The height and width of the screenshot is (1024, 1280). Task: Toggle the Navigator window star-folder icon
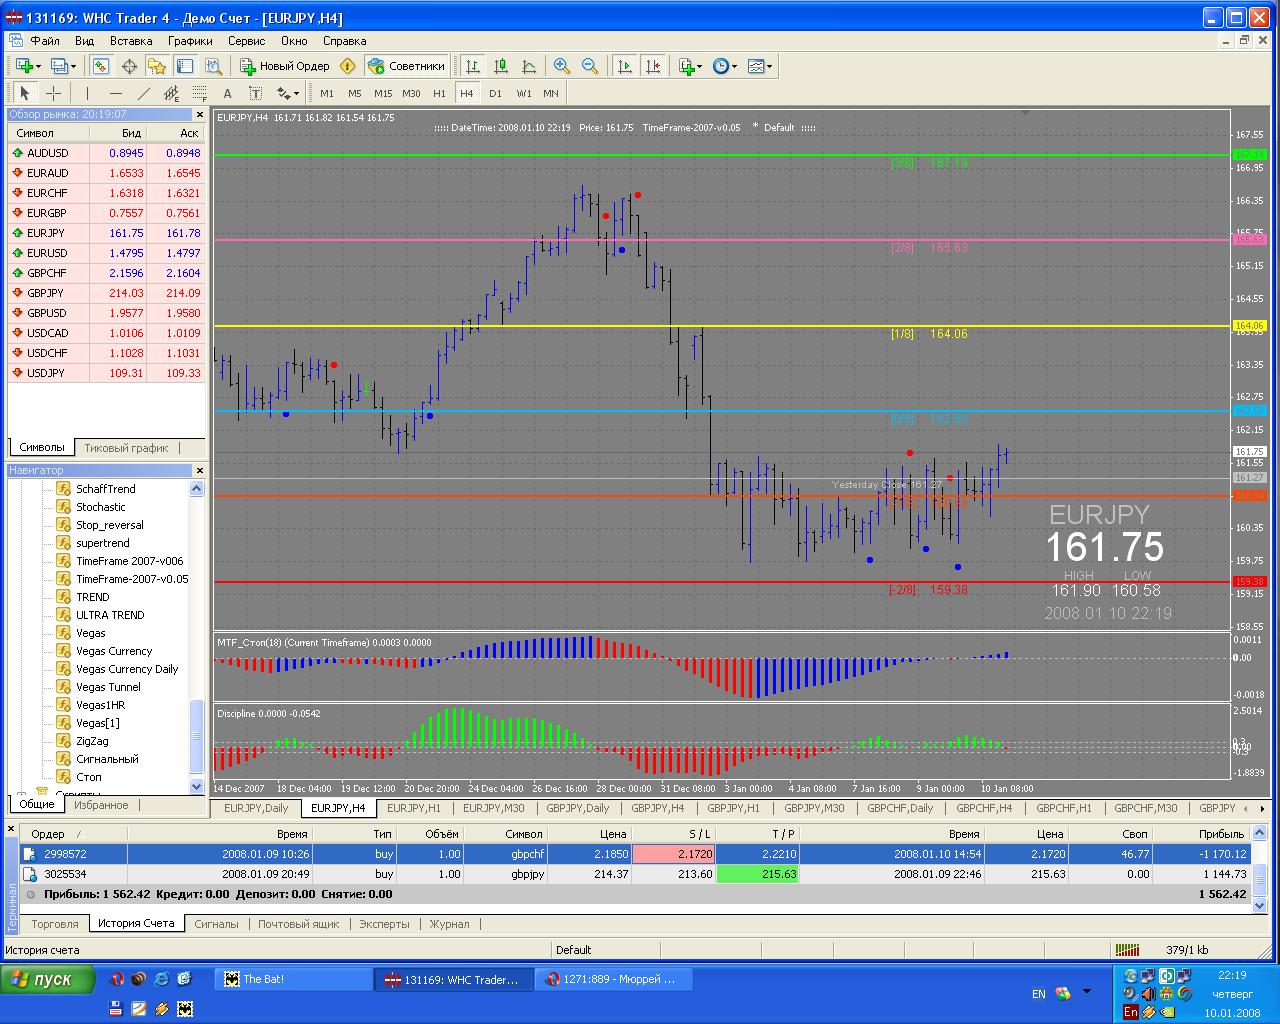pyautogui.click(x=157, y=66)
